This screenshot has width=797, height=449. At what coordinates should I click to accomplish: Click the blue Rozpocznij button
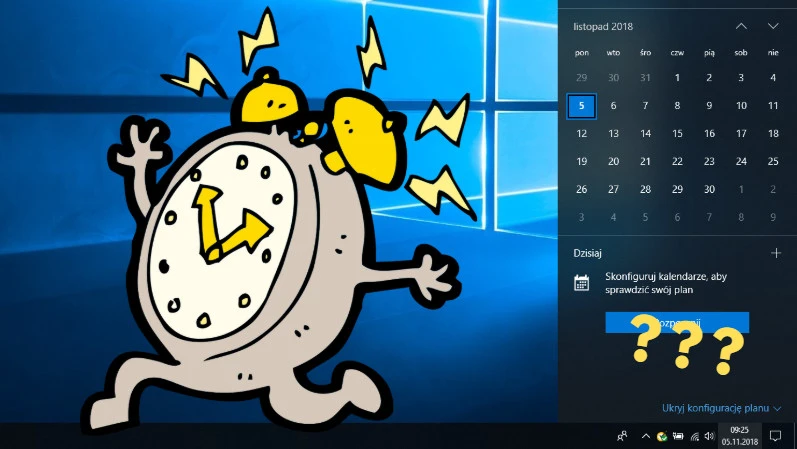tap(677, 322)
